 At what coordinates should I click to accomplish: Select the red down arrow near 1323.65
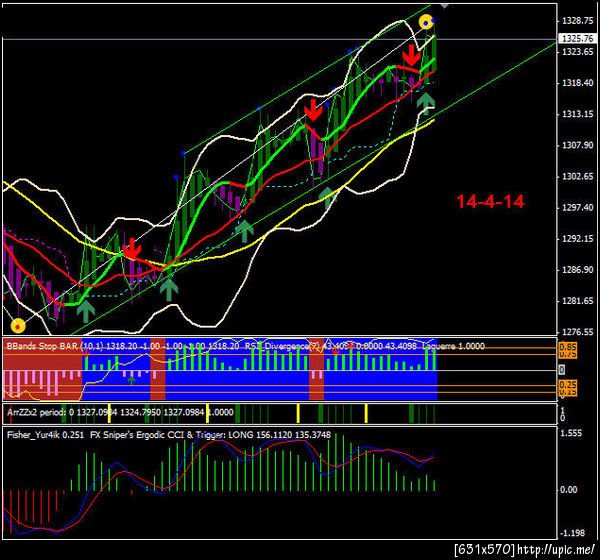(x=411, y=55)
